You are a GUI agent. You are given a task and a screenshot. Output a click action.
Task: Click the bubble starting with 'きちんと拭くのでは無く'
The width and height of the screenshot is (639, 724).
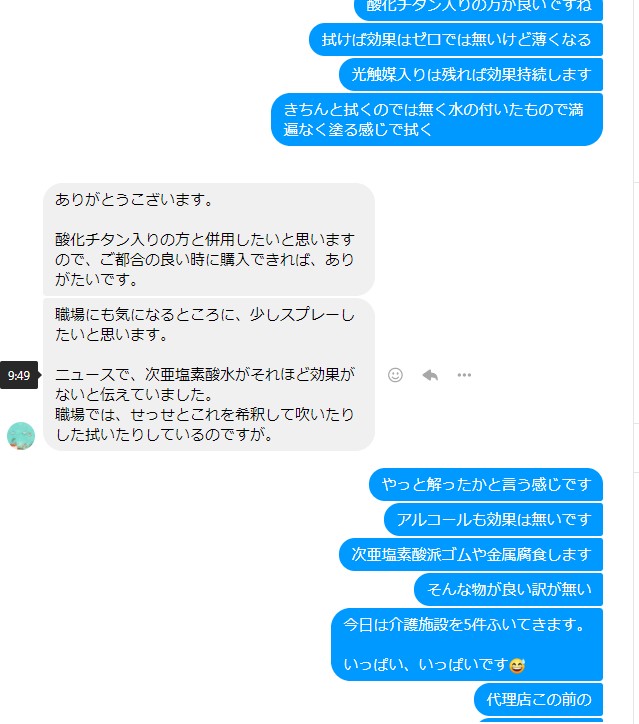(x=437, y=120)
